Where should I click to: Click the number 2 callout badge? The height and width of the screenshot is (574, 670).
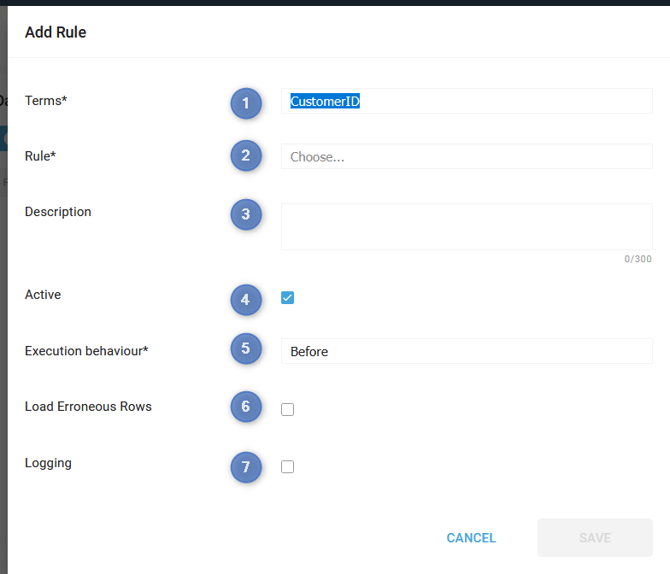pos(246,156)
